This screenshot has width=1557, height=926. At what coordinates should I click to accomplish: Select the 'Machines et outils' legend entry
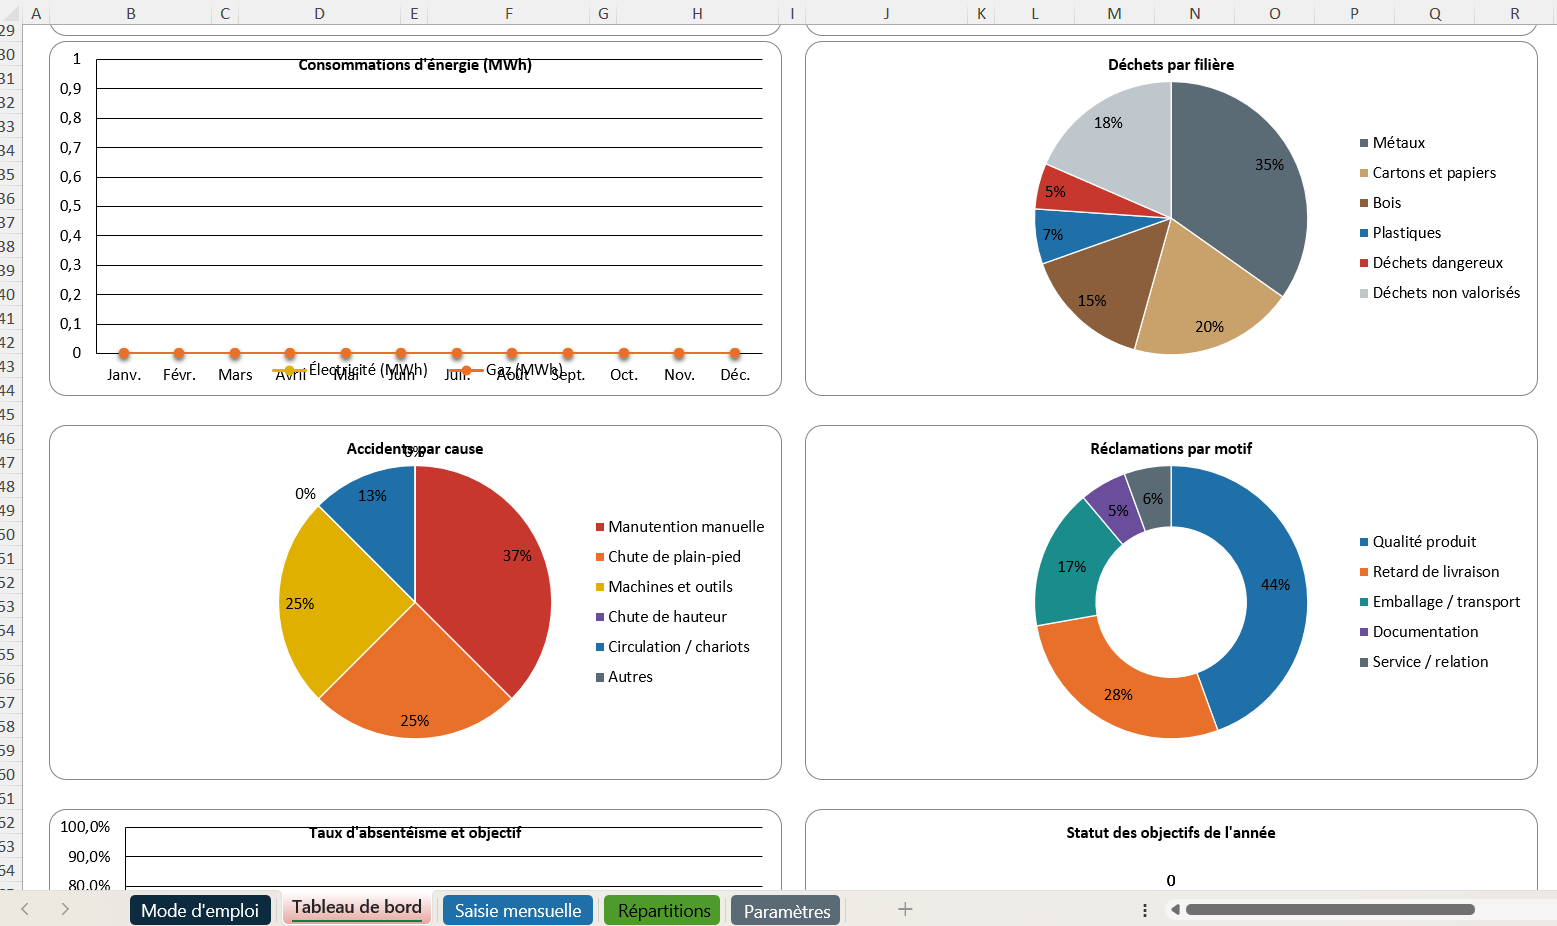coord(670,587)
